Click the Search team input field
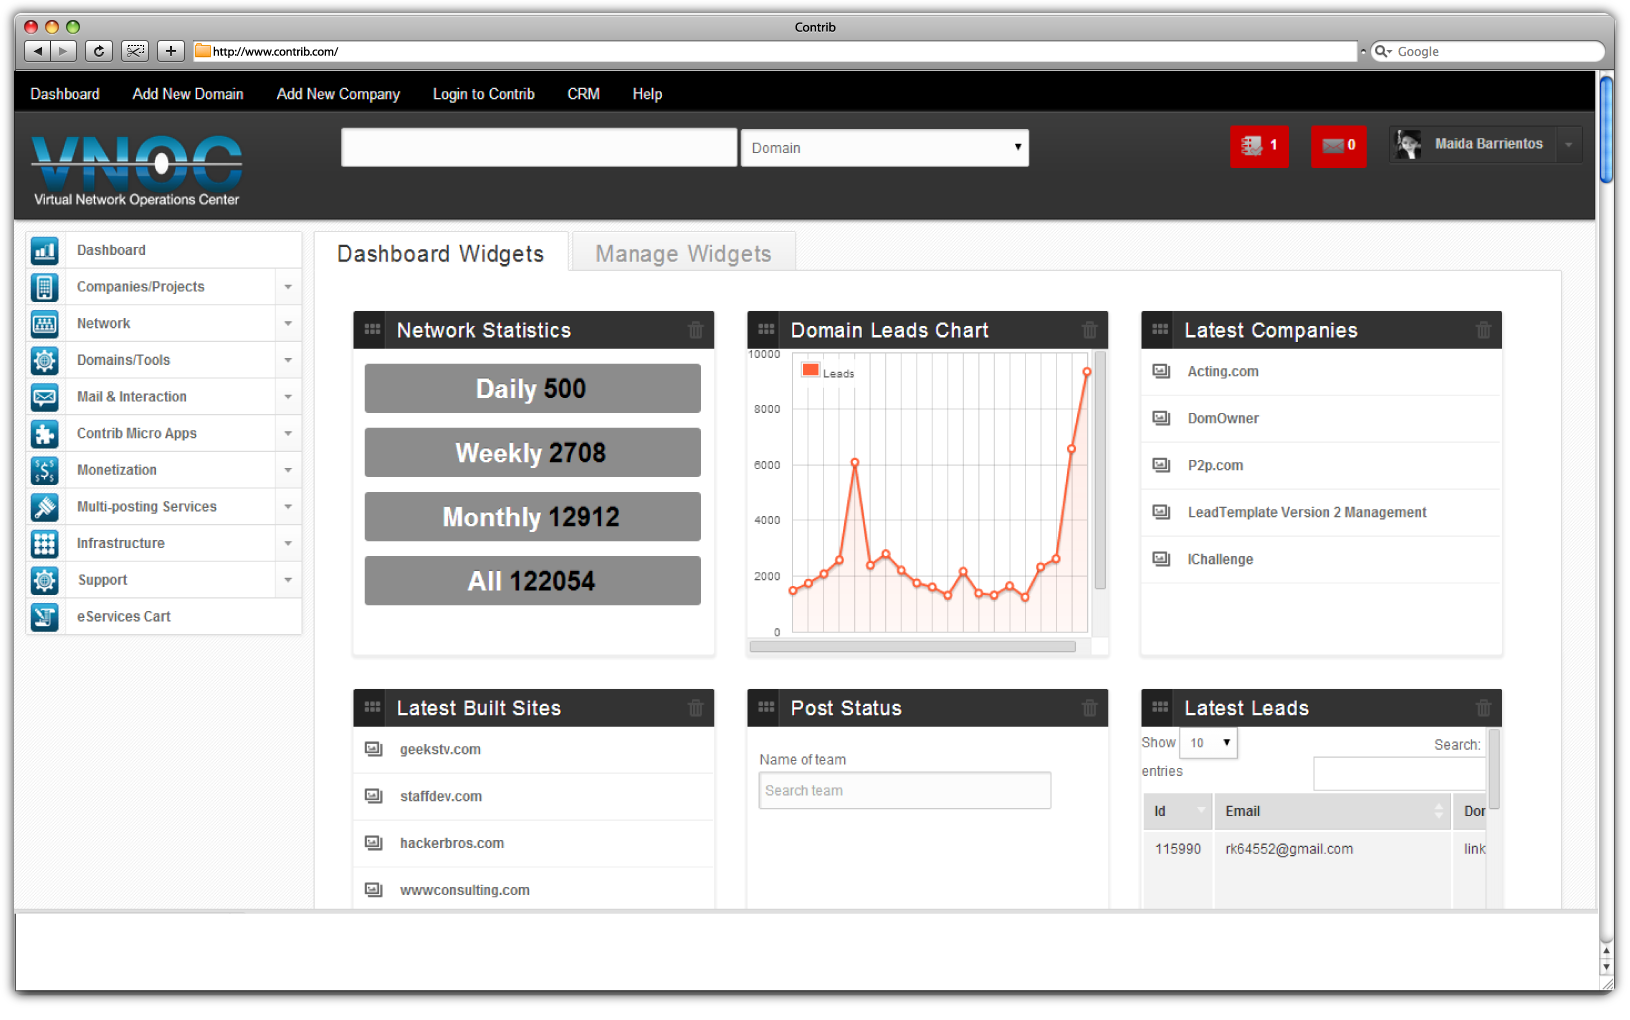 905,790
